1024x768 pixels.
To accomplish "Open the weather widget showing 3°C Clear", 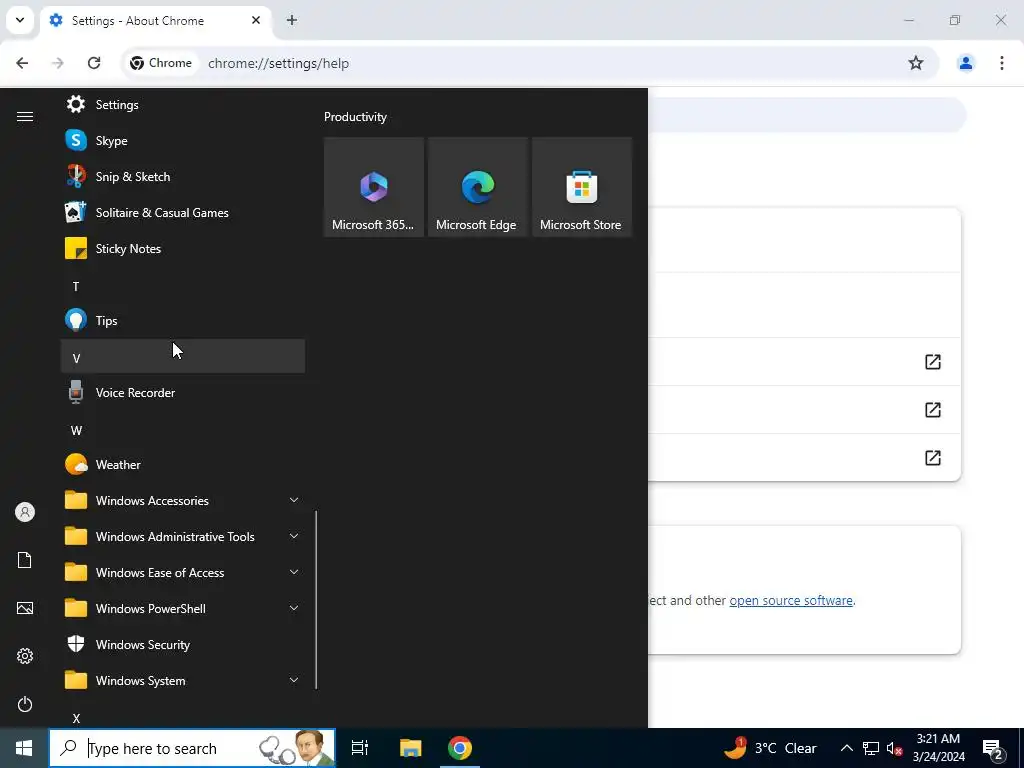I will coord(771,748).
